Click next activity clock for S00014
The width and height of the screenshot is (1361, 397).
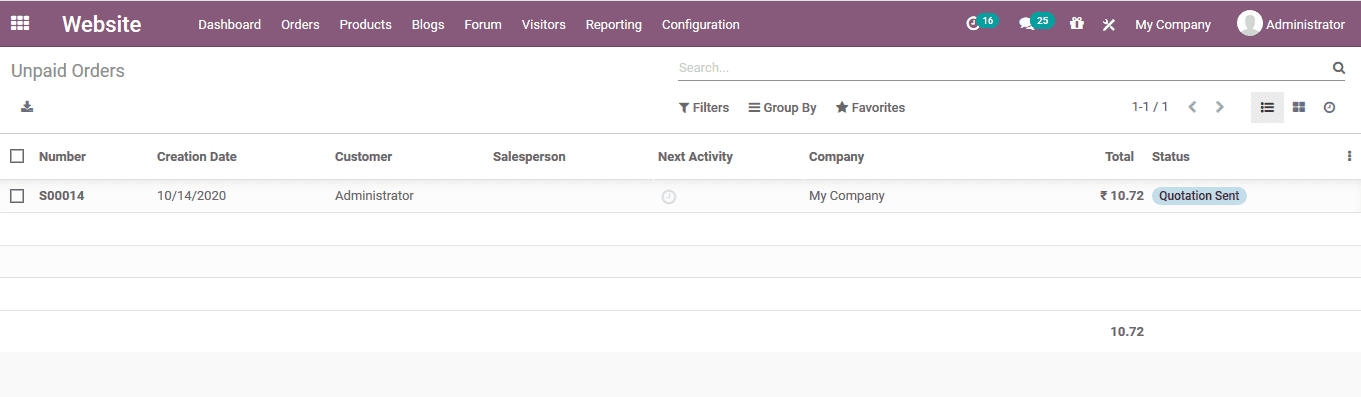(x=669, y=197)
